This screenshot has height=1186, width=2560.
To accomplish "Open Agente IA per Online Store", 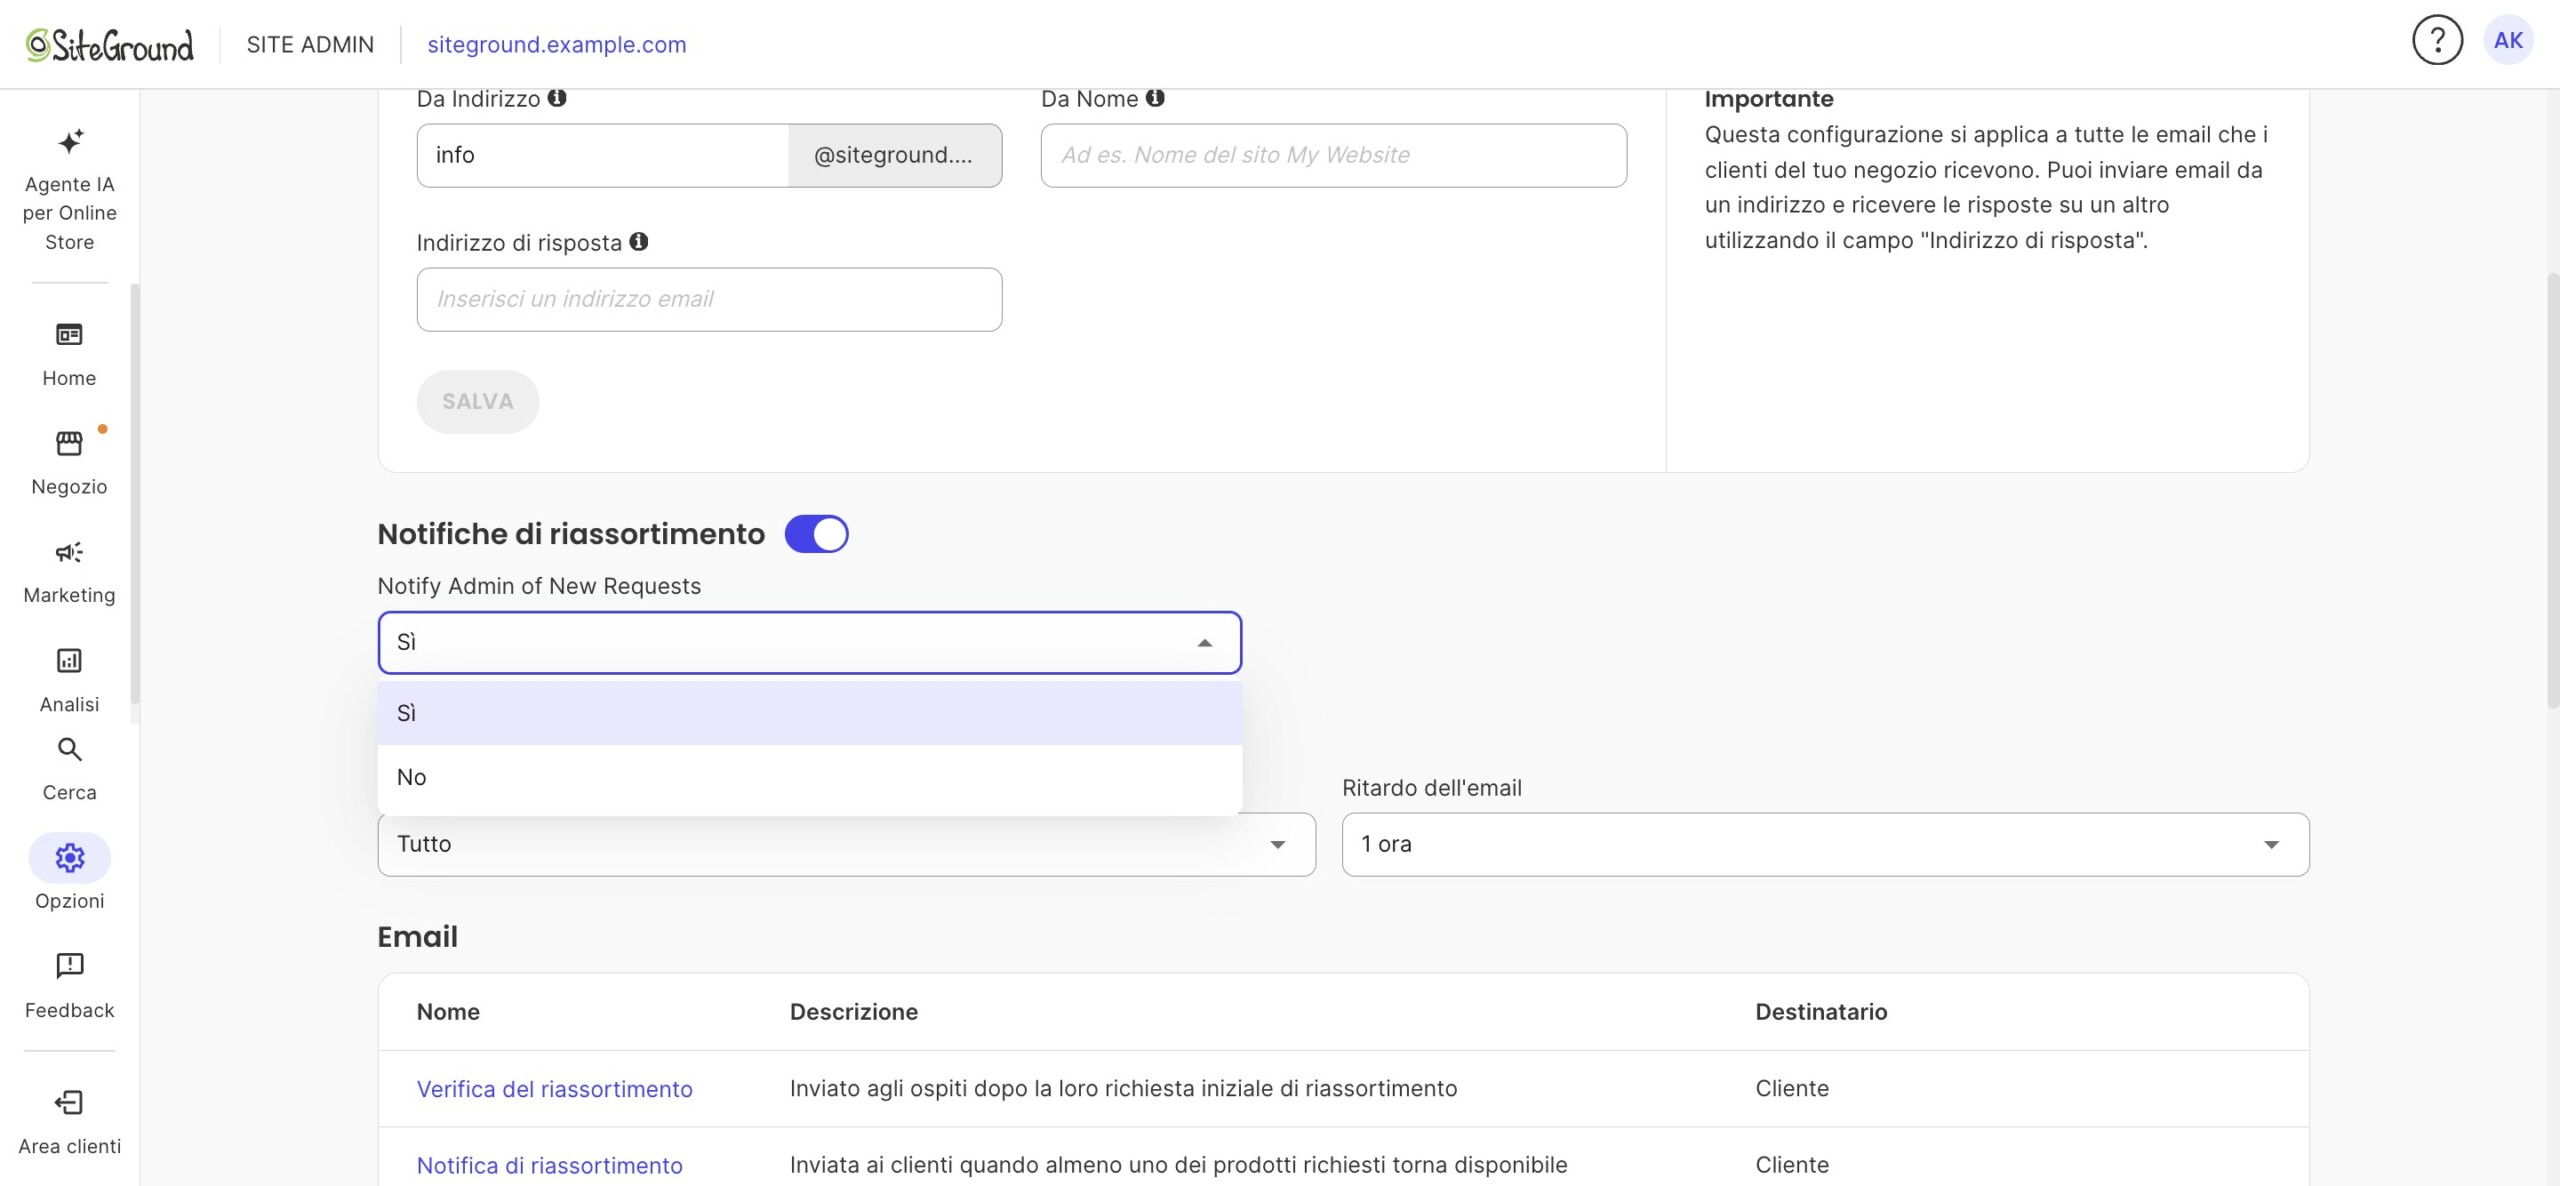I will (69, 190).
